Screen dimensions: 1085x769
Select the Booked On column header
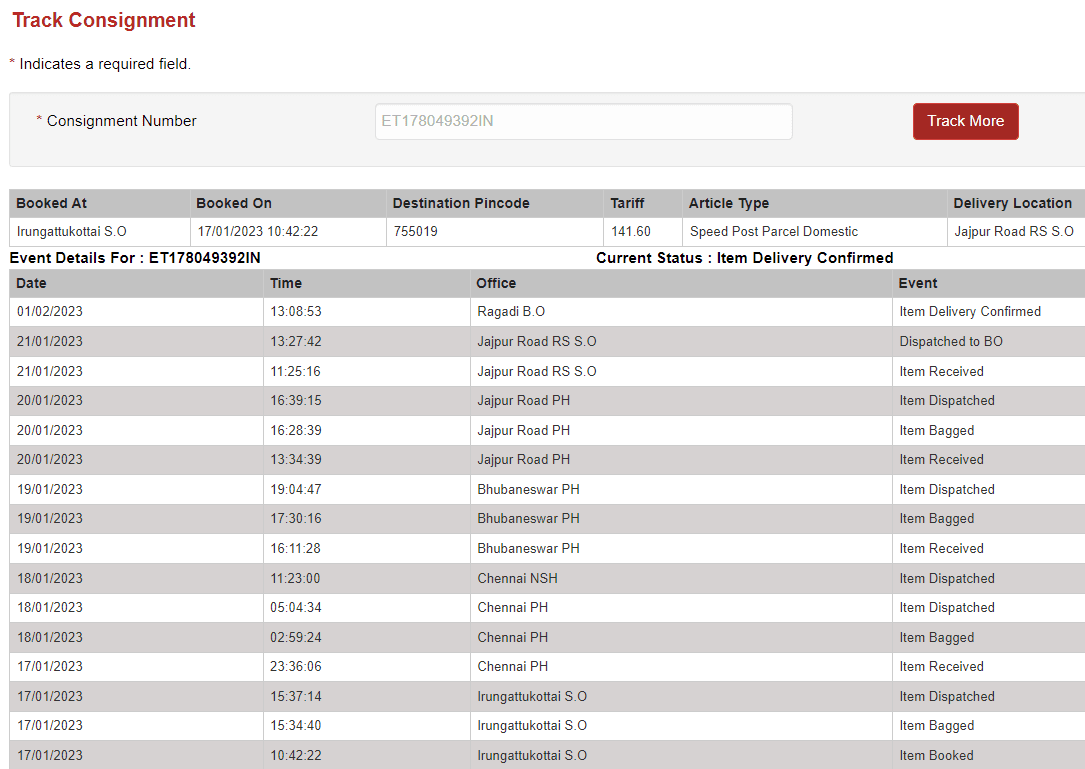tap(234, 203)
